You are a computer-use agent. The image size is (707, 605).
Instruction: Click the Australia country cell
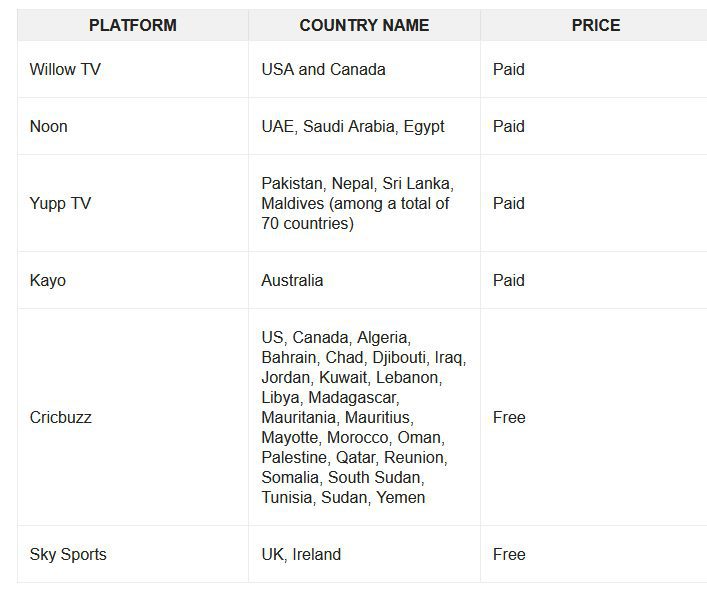pyautogui.click(x=364, y=280)
